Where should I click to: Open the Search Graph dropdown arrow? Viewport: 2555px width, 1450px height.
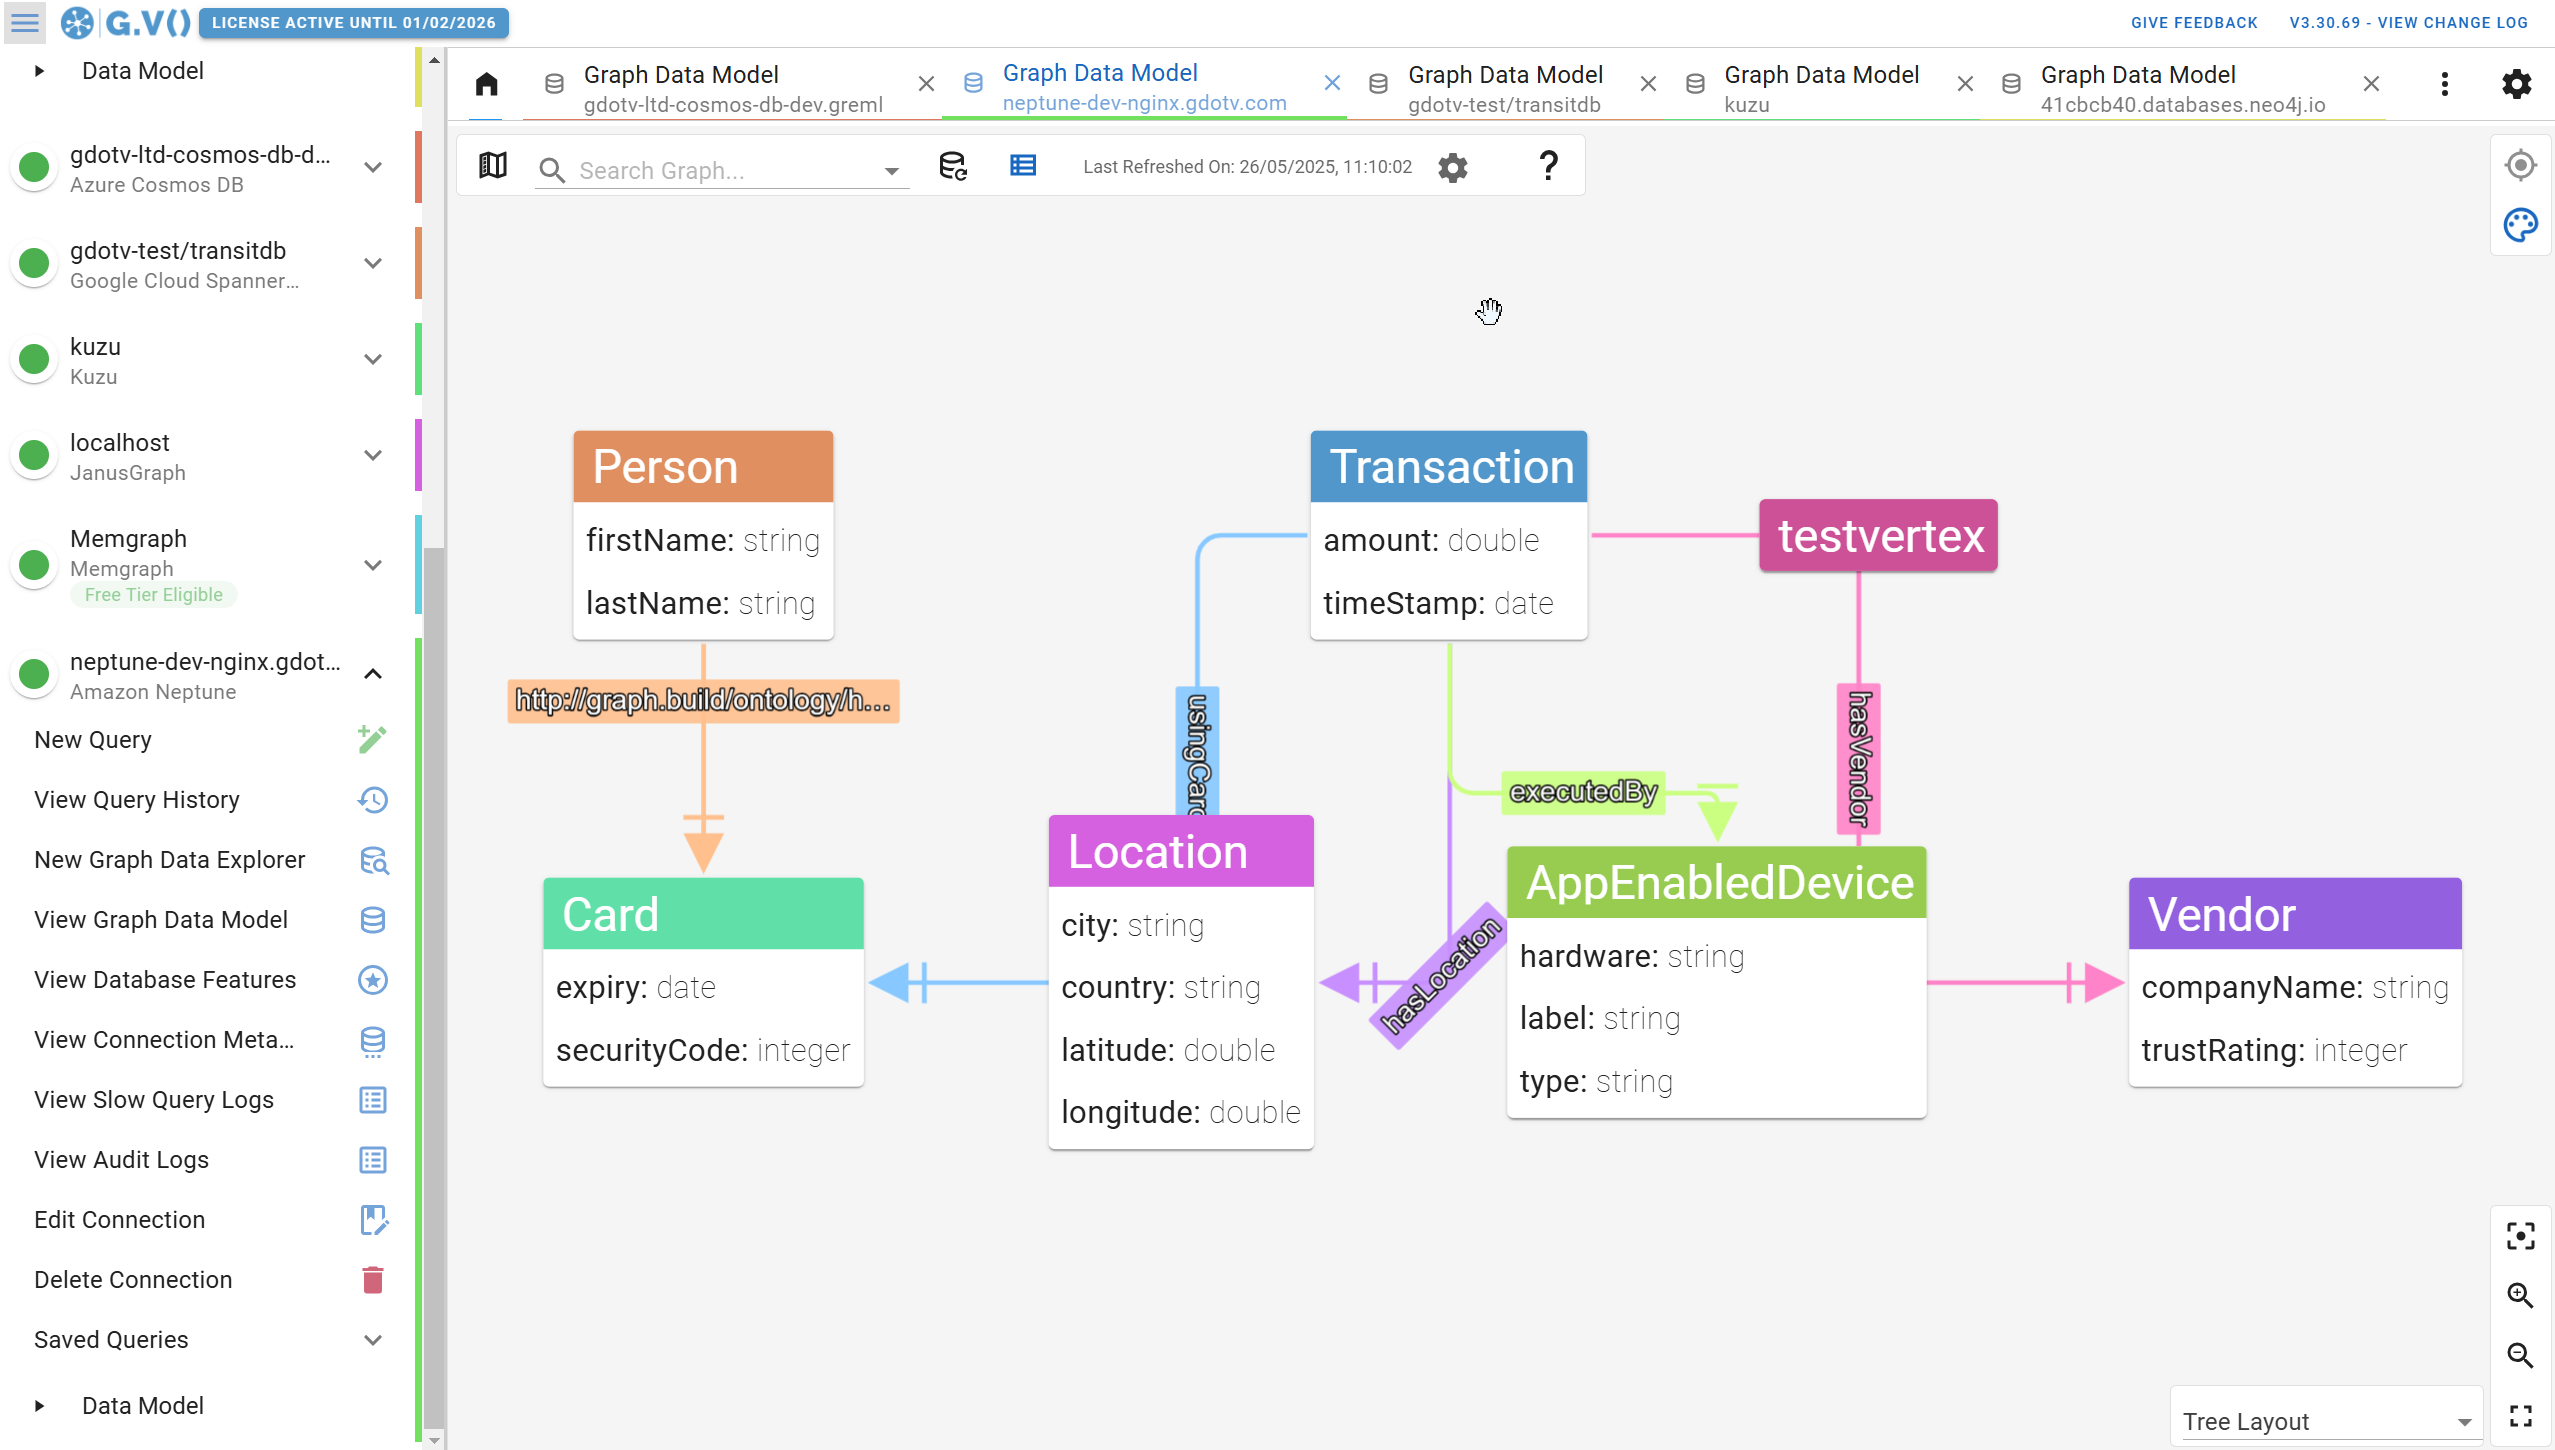(891, 171)
